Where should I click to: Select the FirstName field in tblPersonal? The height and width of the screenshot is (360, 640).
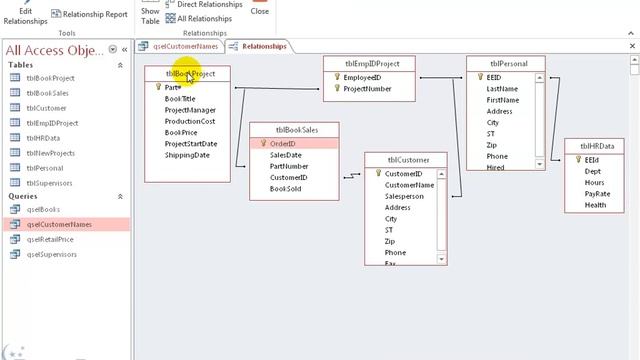(x=503, y=100)
